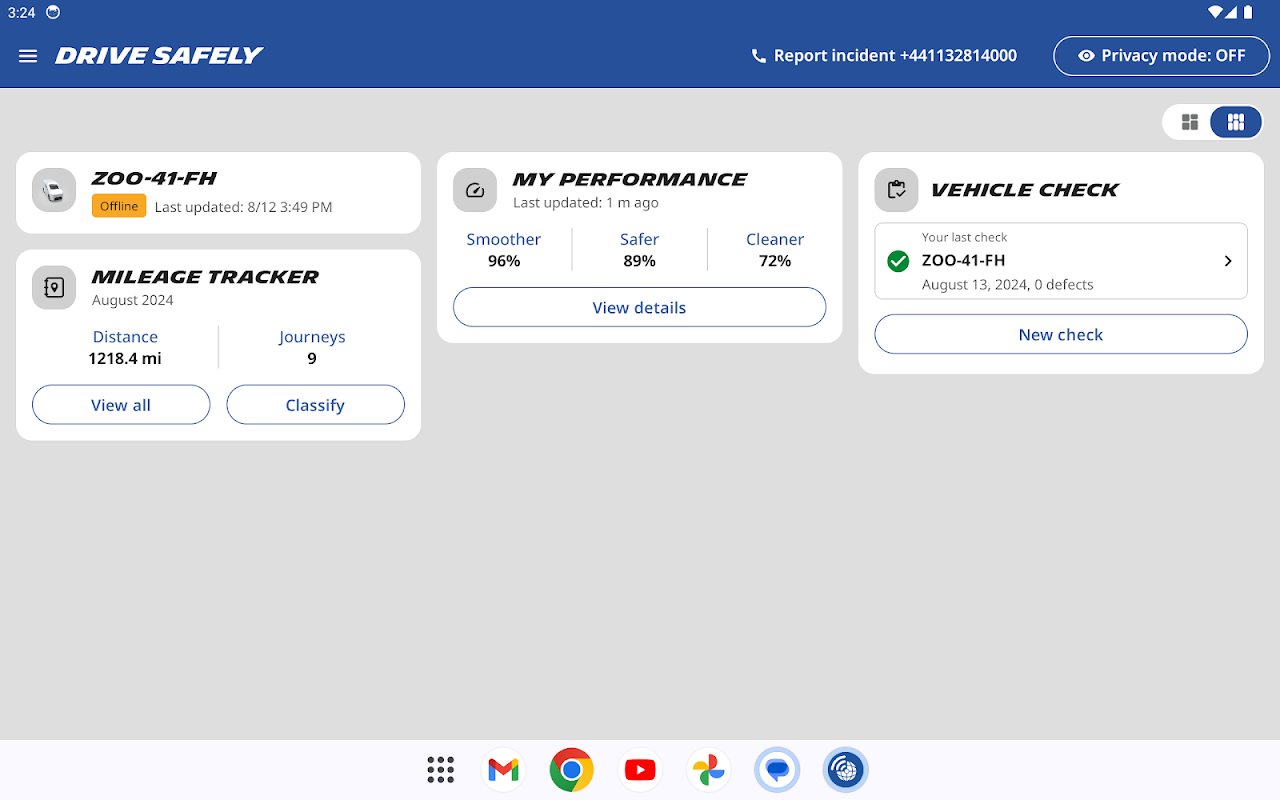Launch Gmail from the taskbar
This screenshot has width=1280, height=800.
[x=504, y=770]
